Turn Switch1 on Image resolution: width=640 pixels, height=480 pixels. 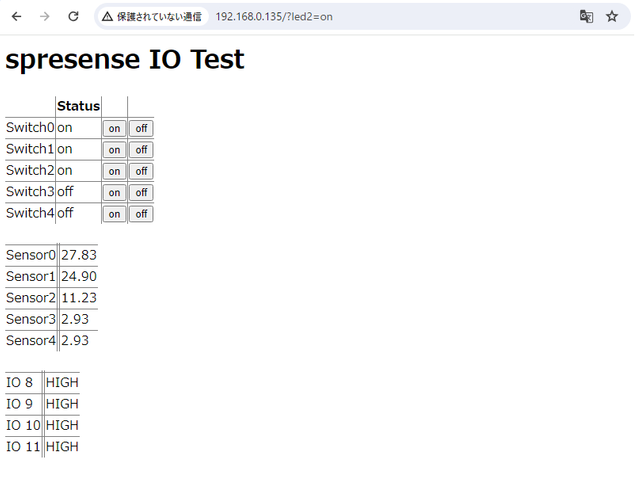pos(114,150)
